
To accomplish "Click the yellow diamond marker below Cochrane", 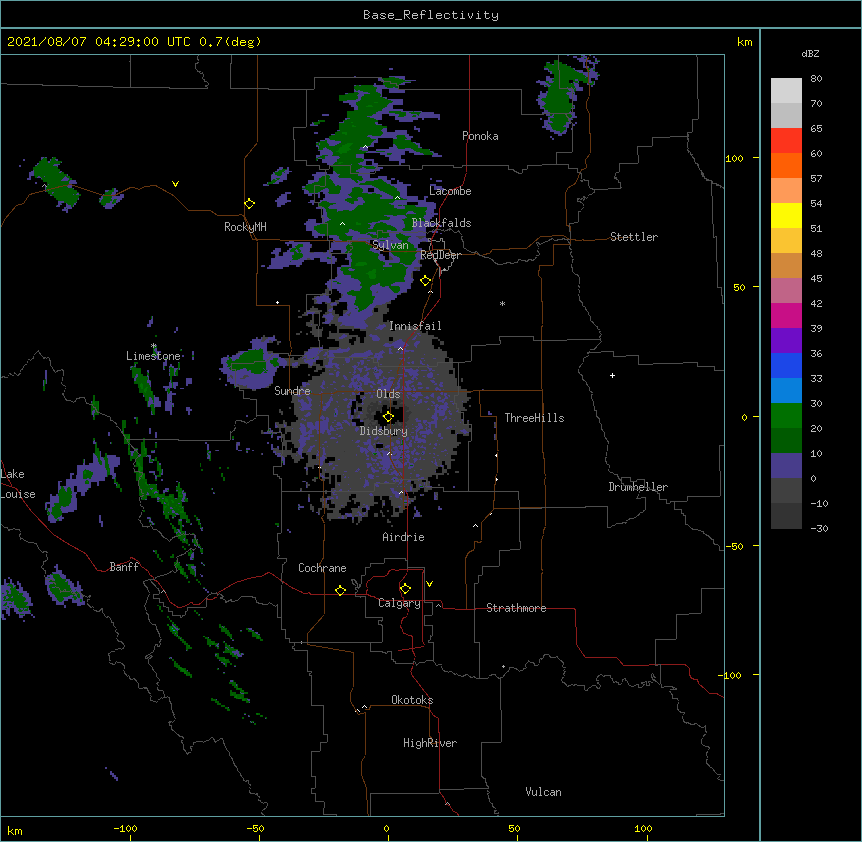I will tap(340, 590).
